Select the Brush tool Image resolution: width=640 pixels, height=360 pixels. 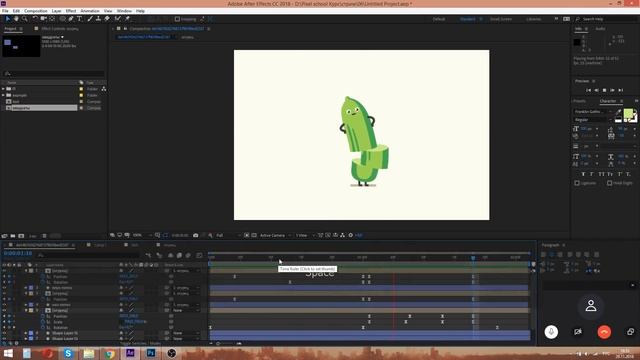pos(90,19)
